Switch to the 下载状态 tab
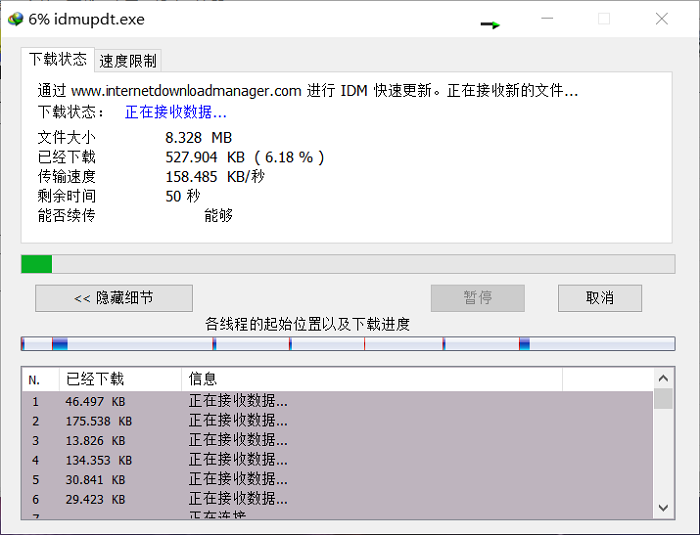Image resolution: width=700 pixels, height=535 pixels. point(58,59)
